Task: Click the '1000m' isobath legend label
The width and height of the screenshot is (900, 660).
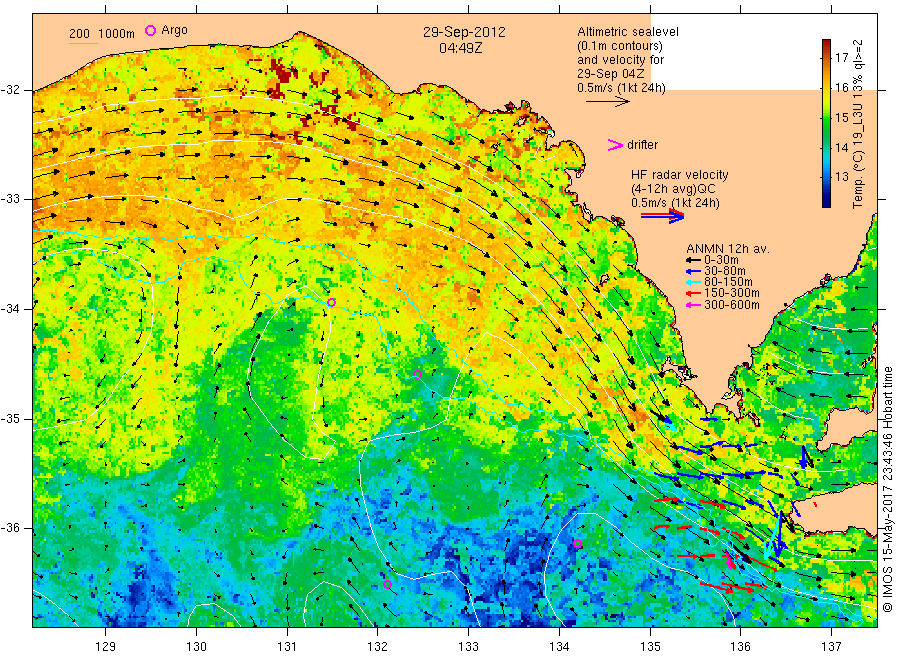Action: point(117,34)
